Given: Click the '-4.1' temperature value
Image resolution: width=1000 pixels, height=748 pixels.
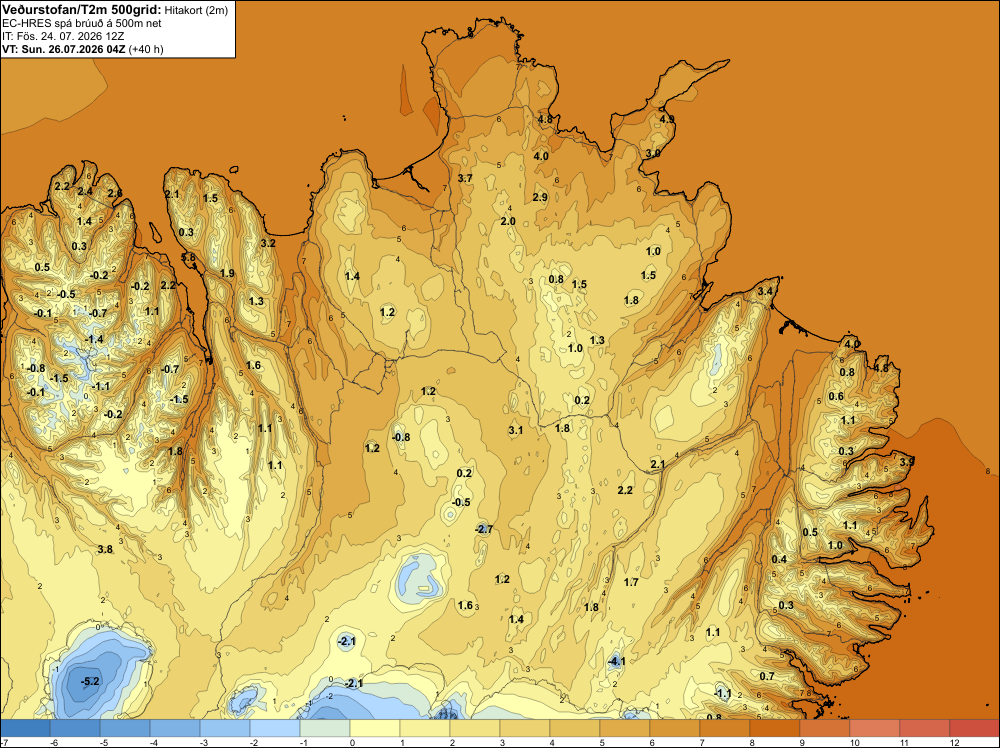Looking at the screenshot, I should 616,662.
